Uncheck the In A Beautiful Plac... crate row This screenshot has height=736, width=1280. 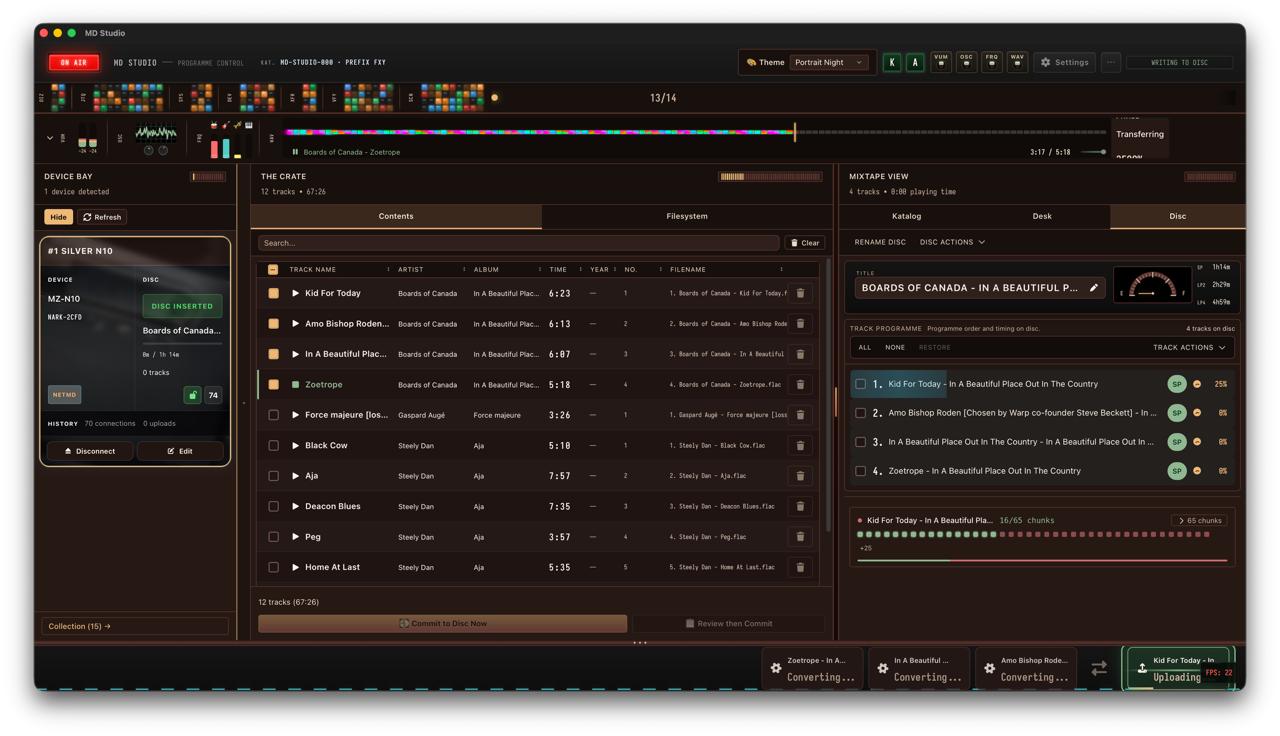click(x=273, y=354)
